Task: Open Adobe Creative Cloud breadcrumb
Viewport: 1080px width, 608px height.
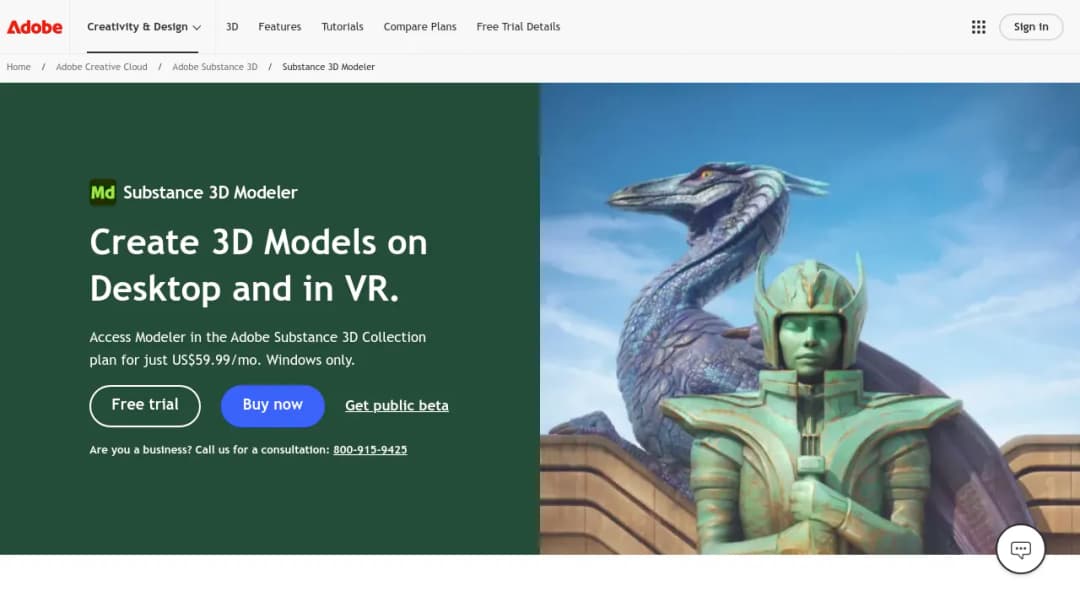Action: (101, 67)
